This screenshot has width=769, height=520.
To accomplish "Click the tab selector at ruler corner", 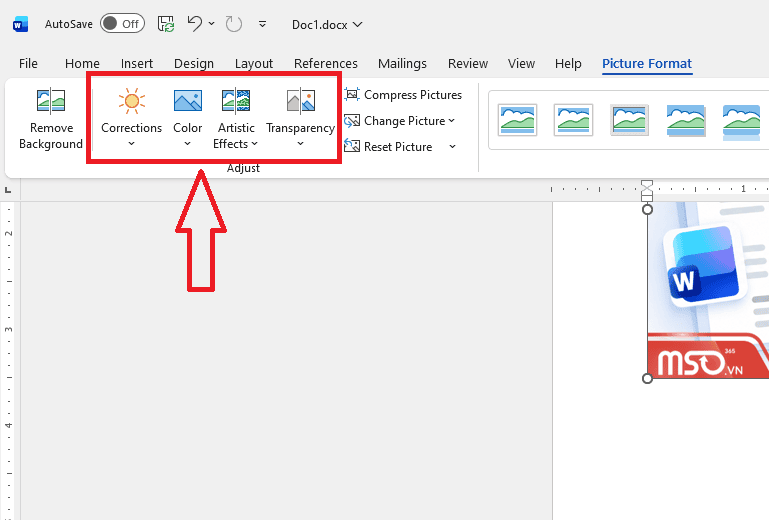I will coord(8,190).
